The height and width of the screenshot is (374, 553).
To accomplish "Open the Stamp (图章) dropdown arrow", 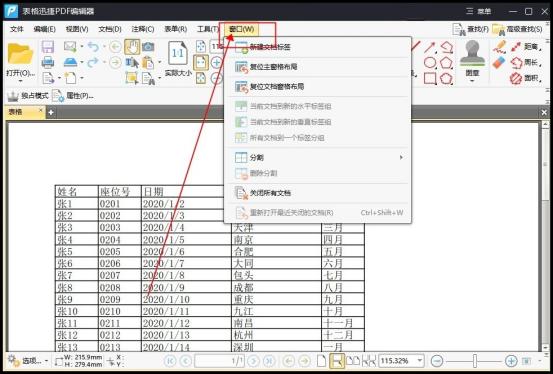I will pyautogui.click(x=472, y=81).
